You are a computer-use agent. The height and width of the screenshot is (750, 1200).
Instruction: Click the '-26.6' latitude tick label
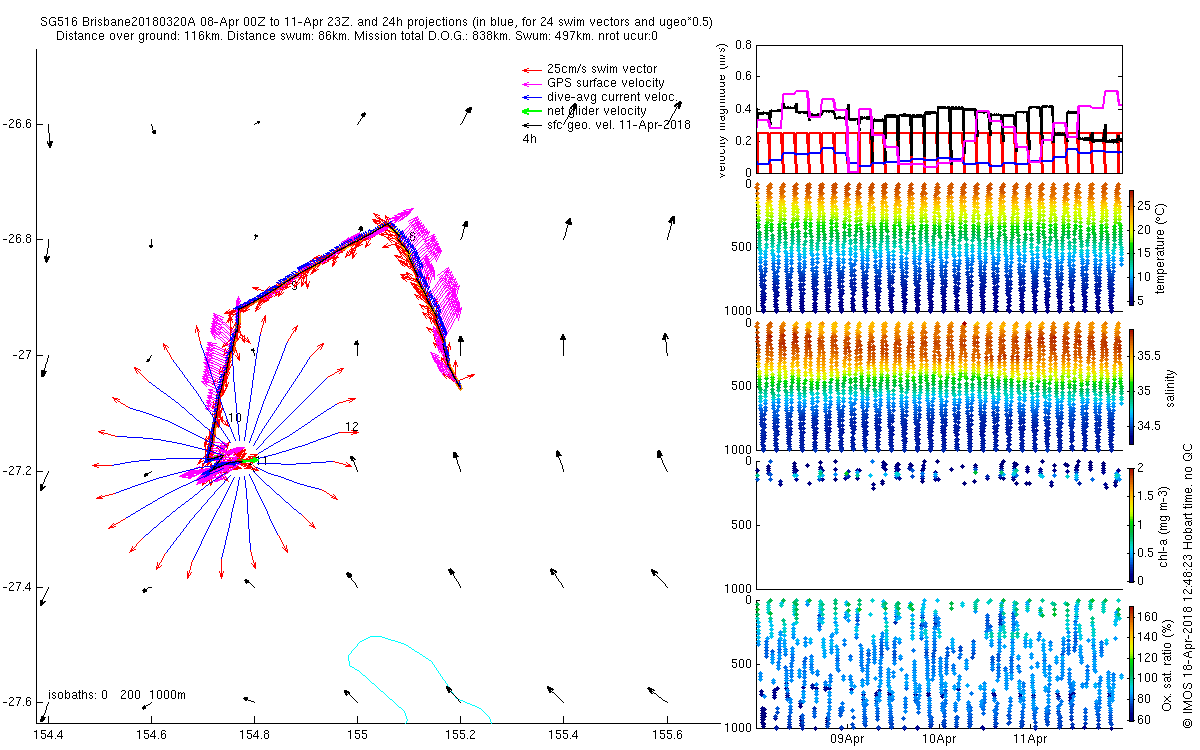tap(18, 124)
